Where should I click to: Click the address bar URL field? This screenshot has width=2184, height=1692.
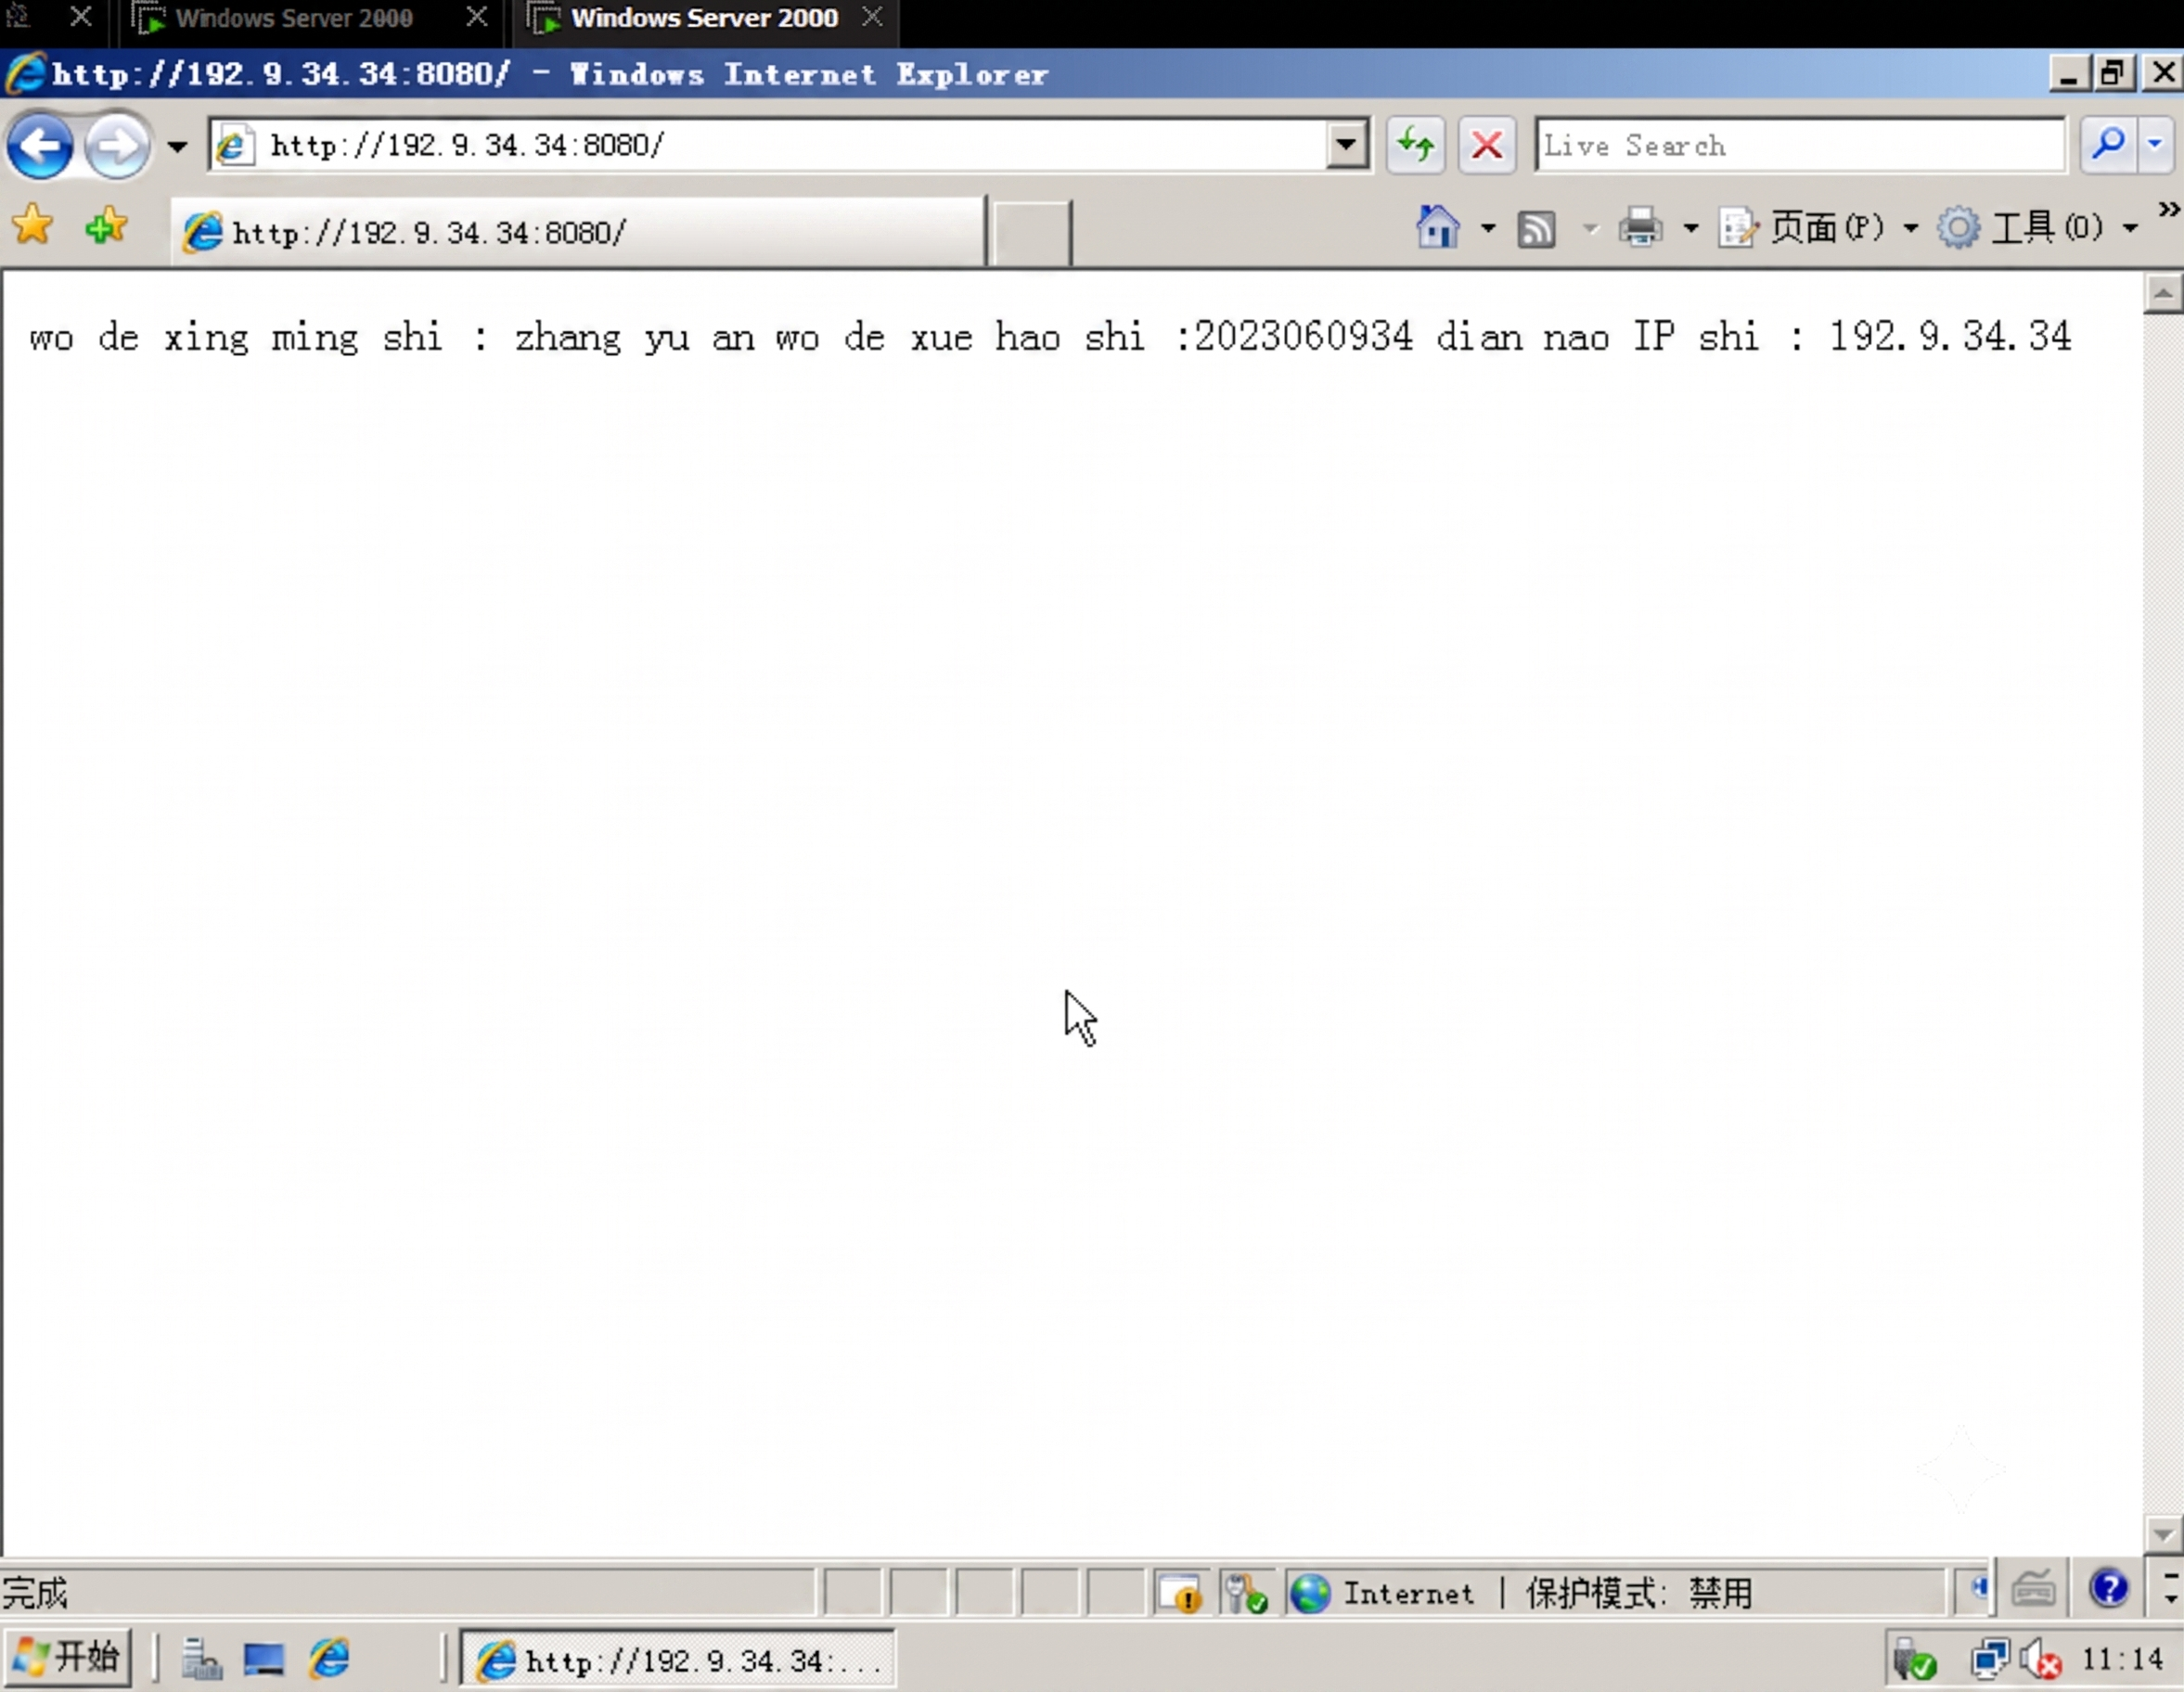(770, 146)
